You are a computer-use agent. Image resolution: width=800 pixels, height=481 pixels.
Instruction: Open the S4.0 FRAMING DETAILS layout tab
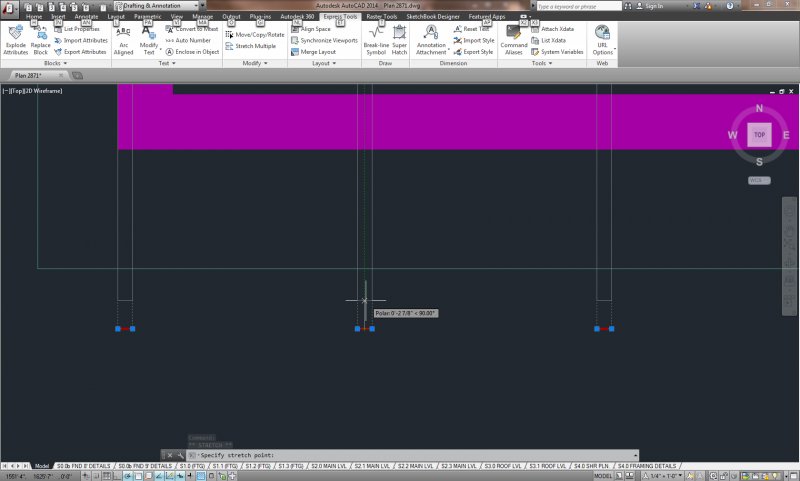coord(646,466)
